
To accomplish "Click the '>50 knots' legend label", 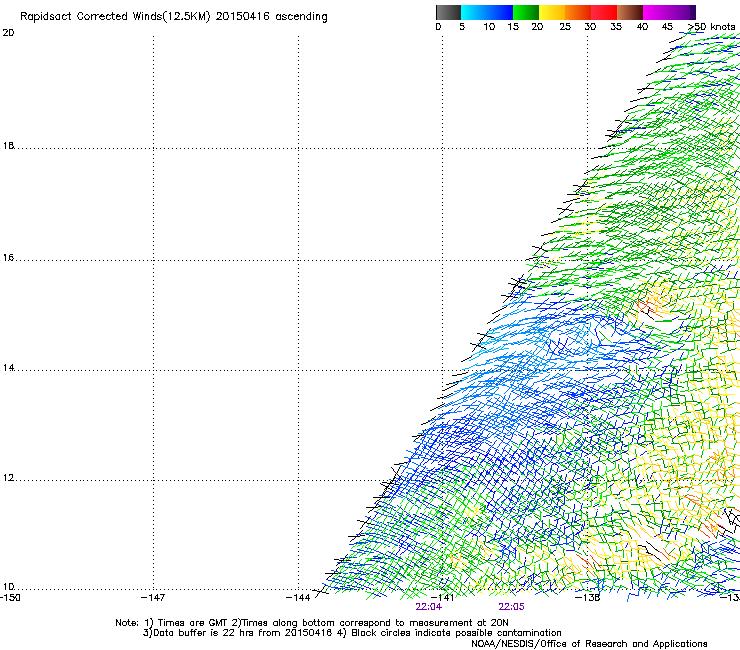I will [712, 27].
